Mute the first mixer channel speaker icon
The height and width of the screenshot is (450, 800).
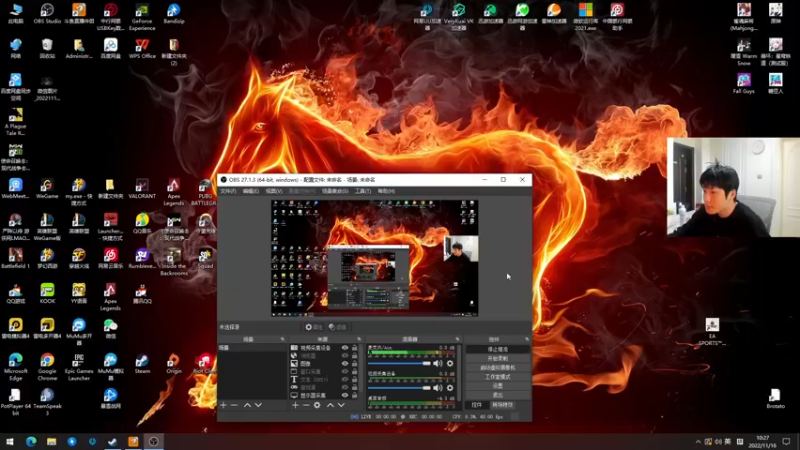click(437, 362)
